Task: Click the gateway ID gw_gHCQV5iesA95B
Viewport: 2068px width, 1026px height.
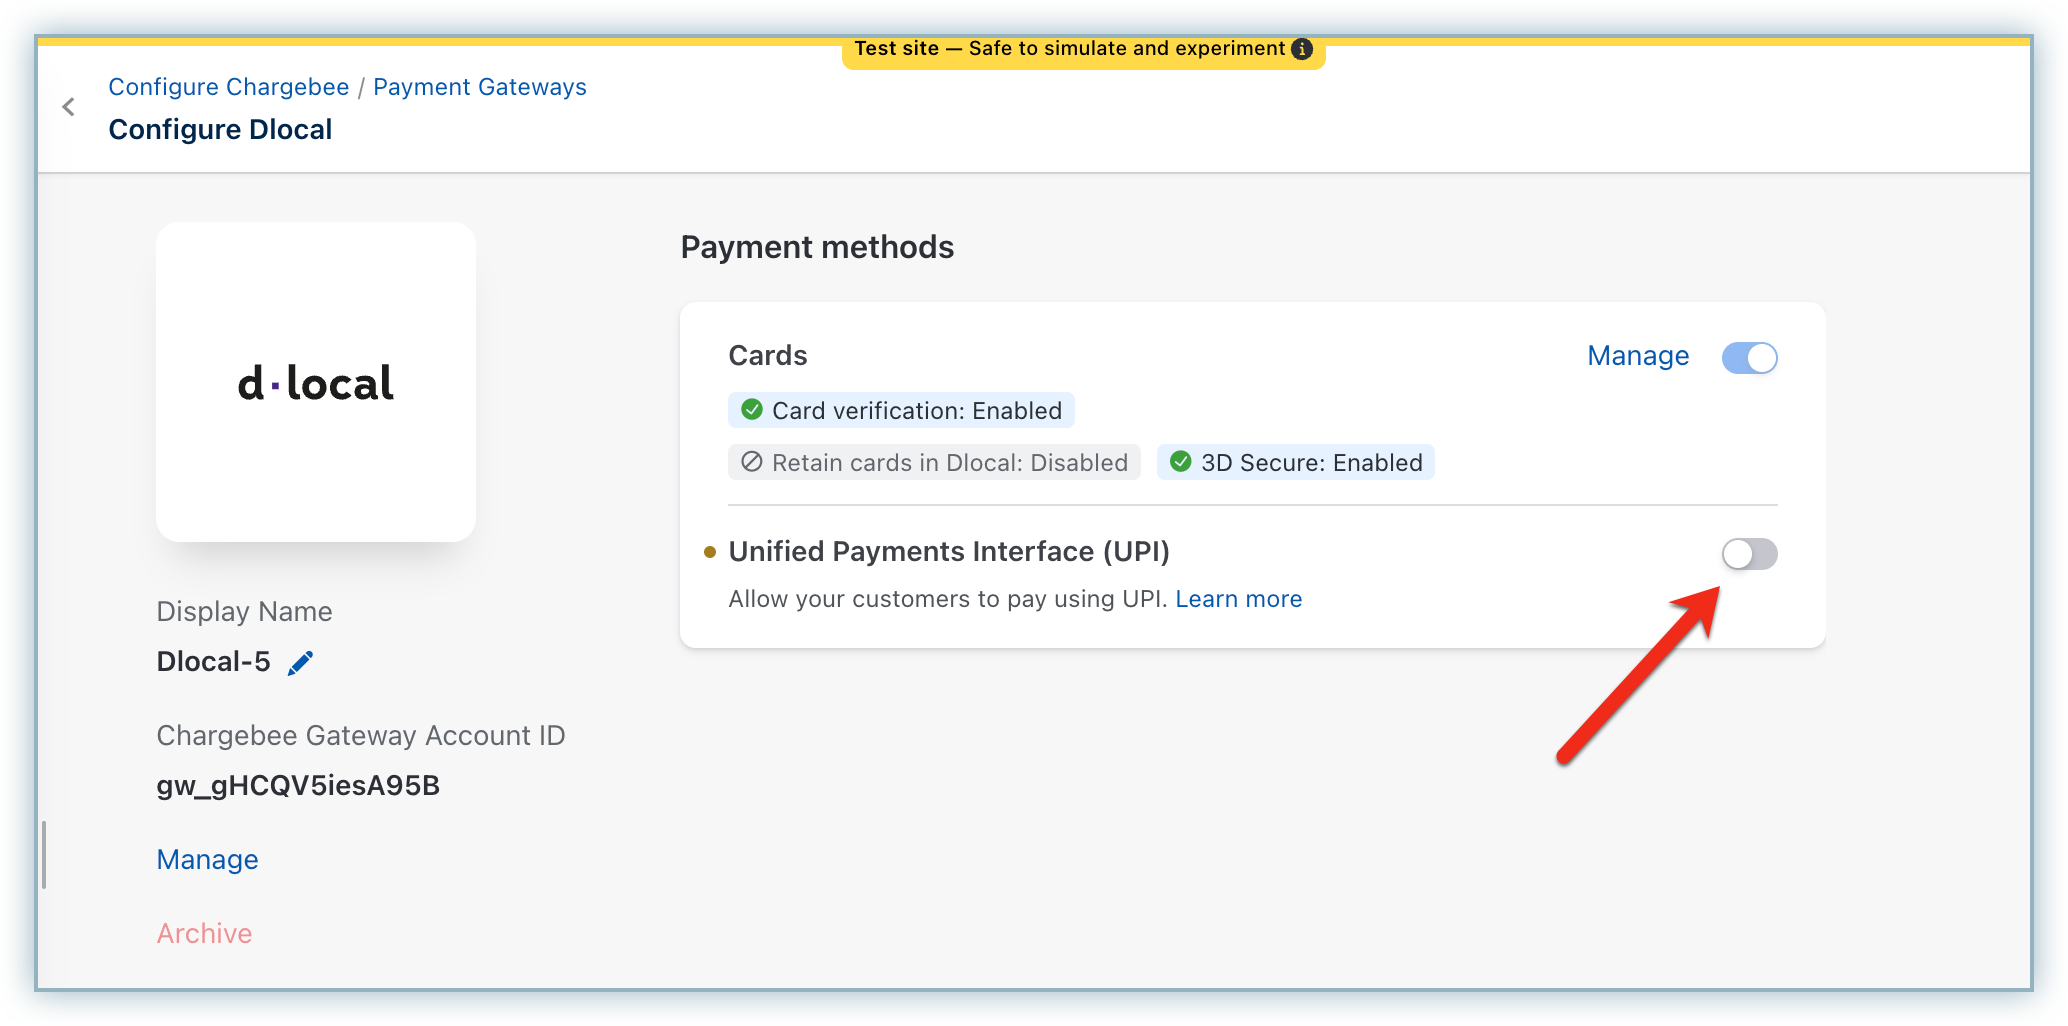Action: [x=298, y=786]
